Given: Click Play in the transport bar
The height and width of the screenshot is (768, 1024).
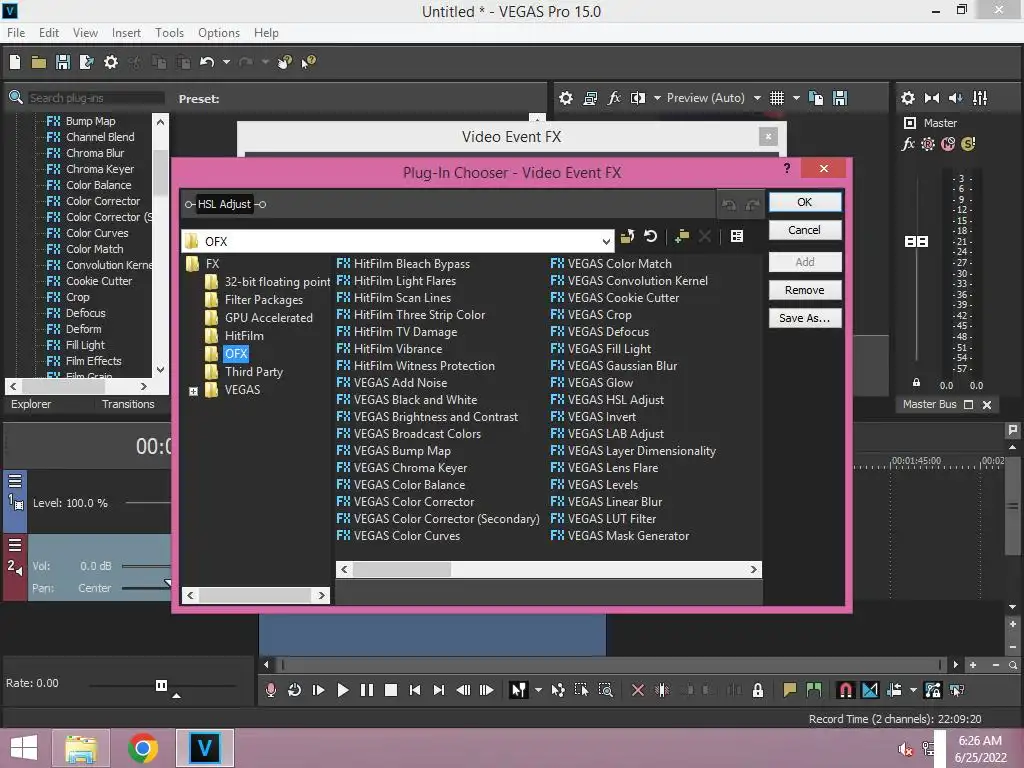Looking at the screenshot, I should click(x=342, y=690).
